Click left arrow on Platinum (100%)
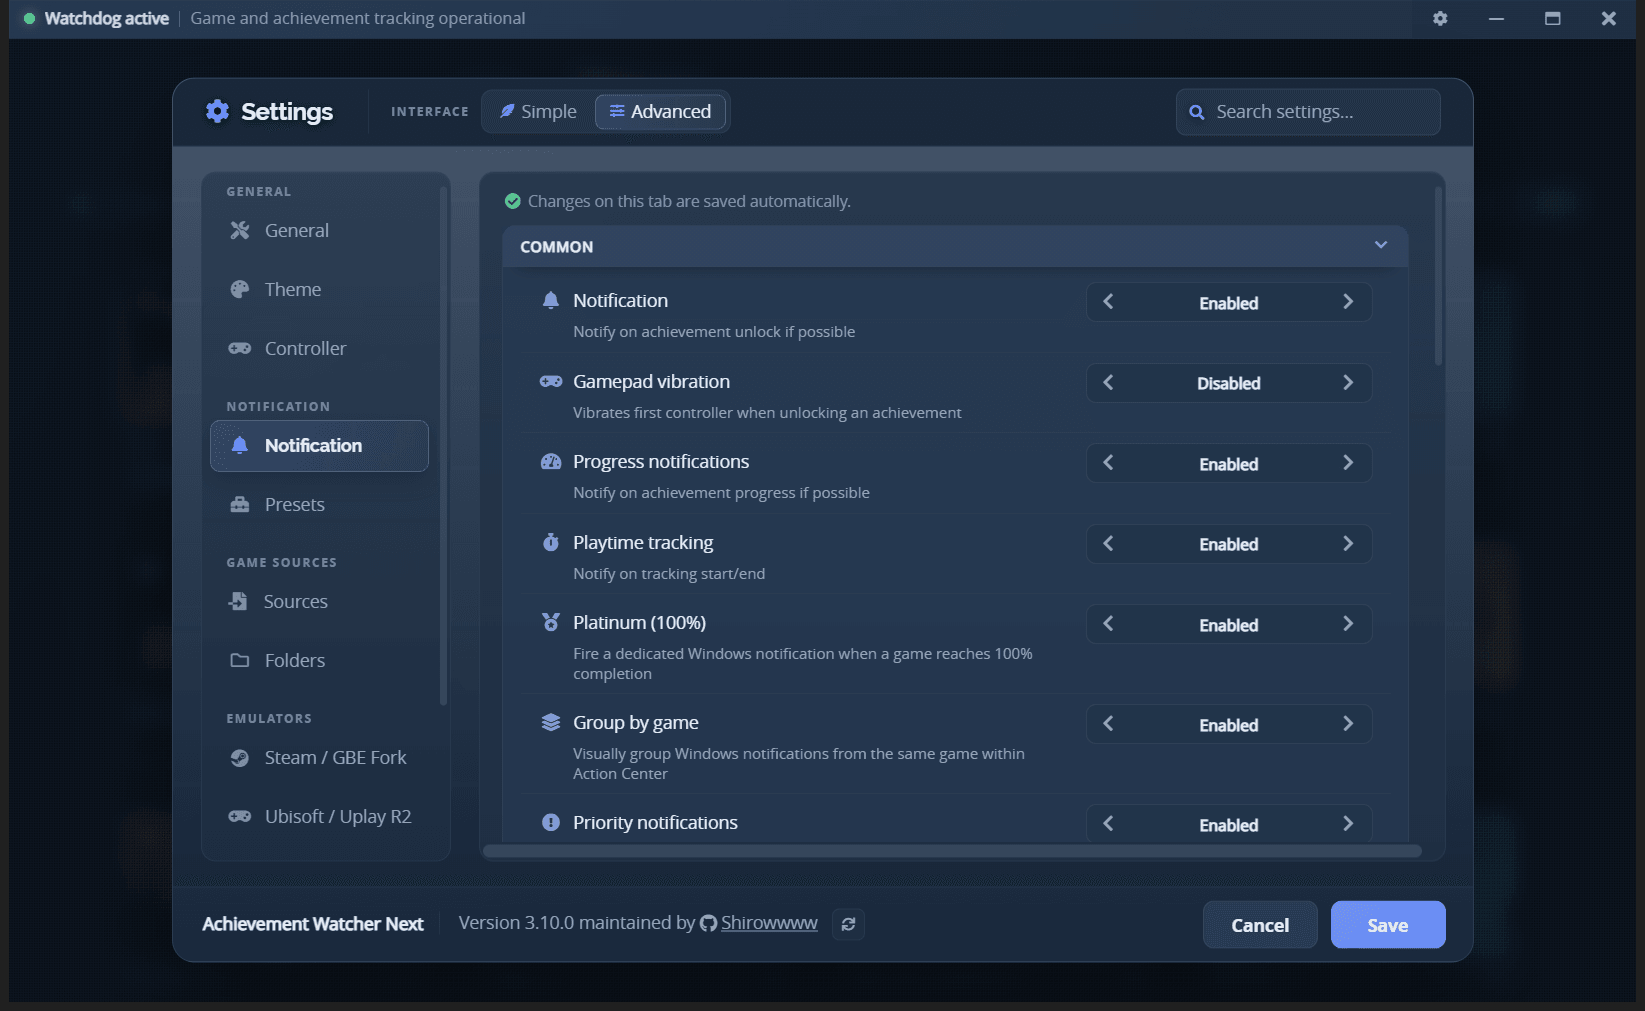This screenshot has width=1645, height=1011. click(1108, 624)
